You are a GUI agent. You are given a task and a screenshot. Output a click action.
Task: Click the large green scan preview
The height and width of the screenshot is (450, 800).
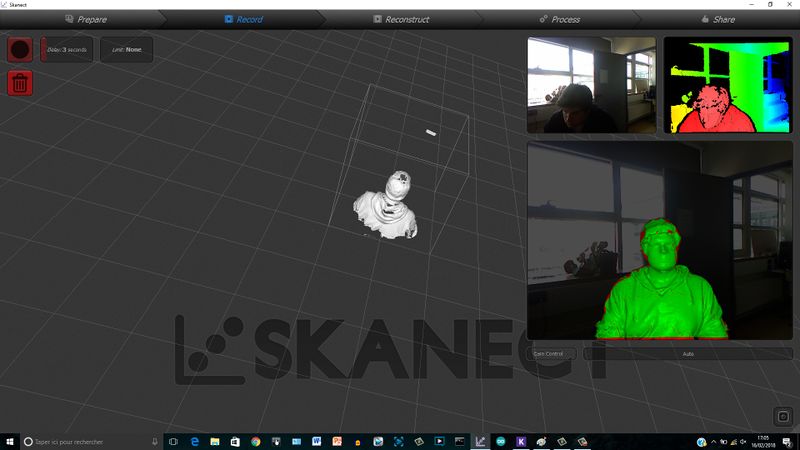click(x=660, y=240)
